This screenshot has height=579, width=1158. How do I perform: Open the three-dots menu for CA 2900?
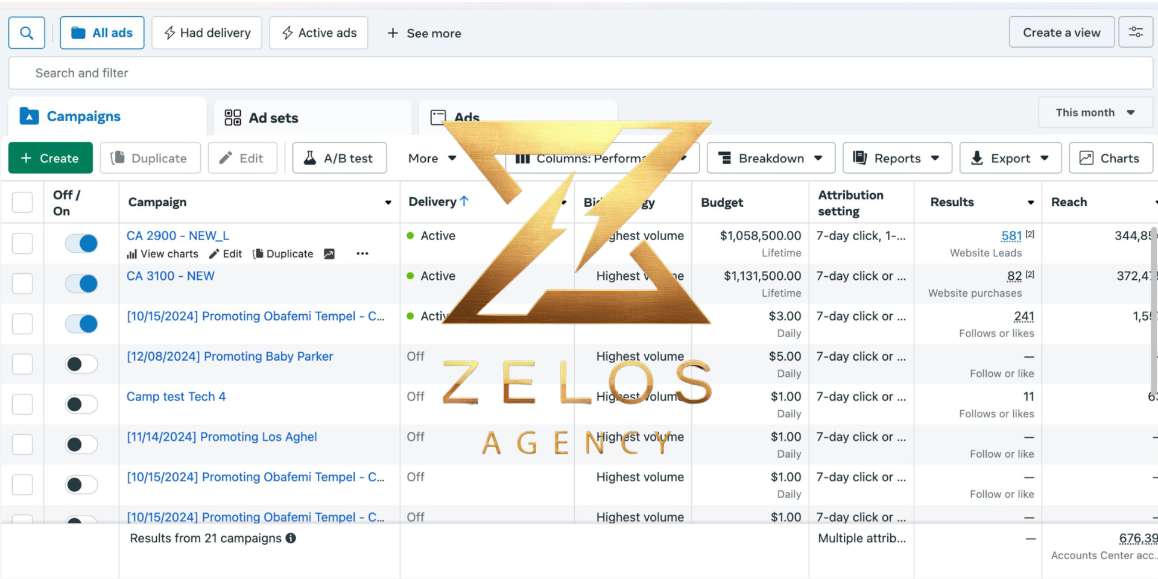362,254
